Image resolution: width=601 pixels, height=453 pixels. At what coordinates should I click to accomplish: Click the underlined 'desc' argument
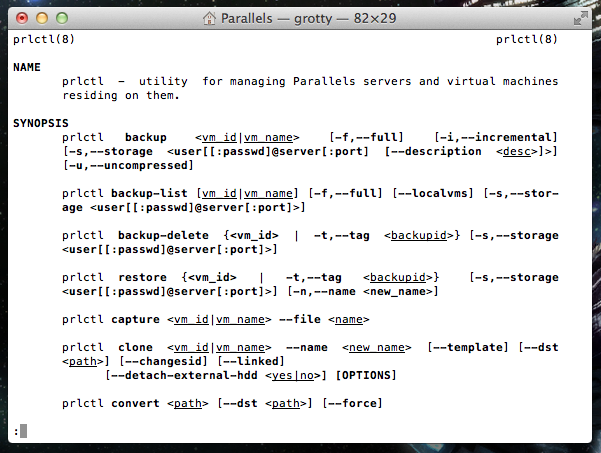point(517,152)
